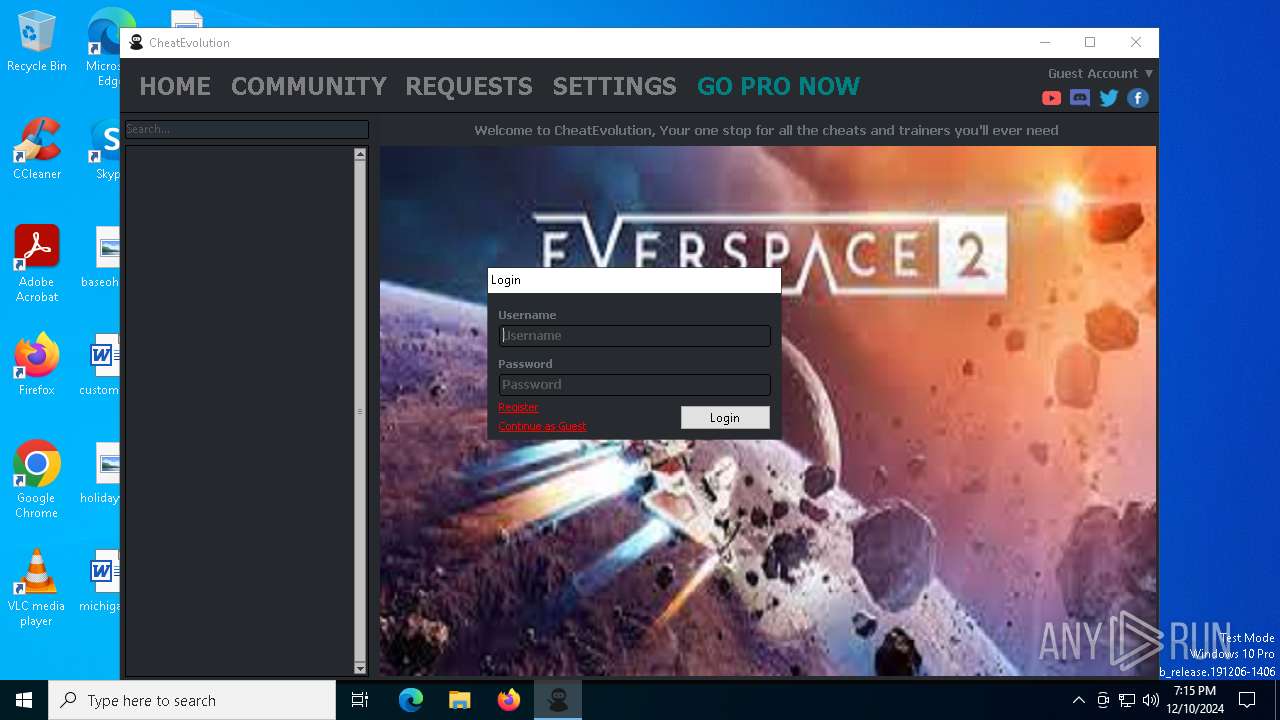Viewport: 1280px width, 720px height.
Task: Focus the Search field above the game list
Action: pyautogui.click(x=247, y=129)
